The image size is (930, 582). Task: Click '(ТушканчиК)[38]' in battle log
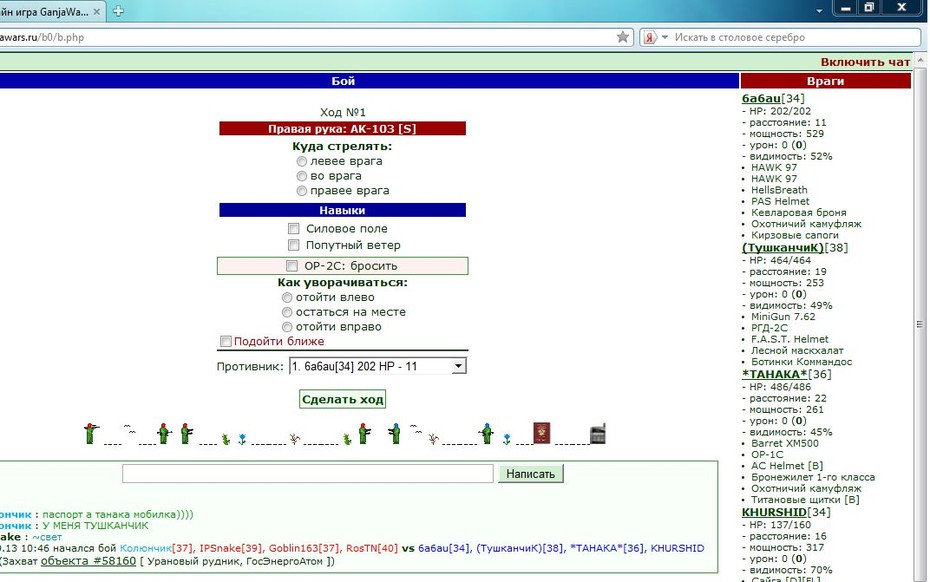pyautogui.click(x=520, y=548)
